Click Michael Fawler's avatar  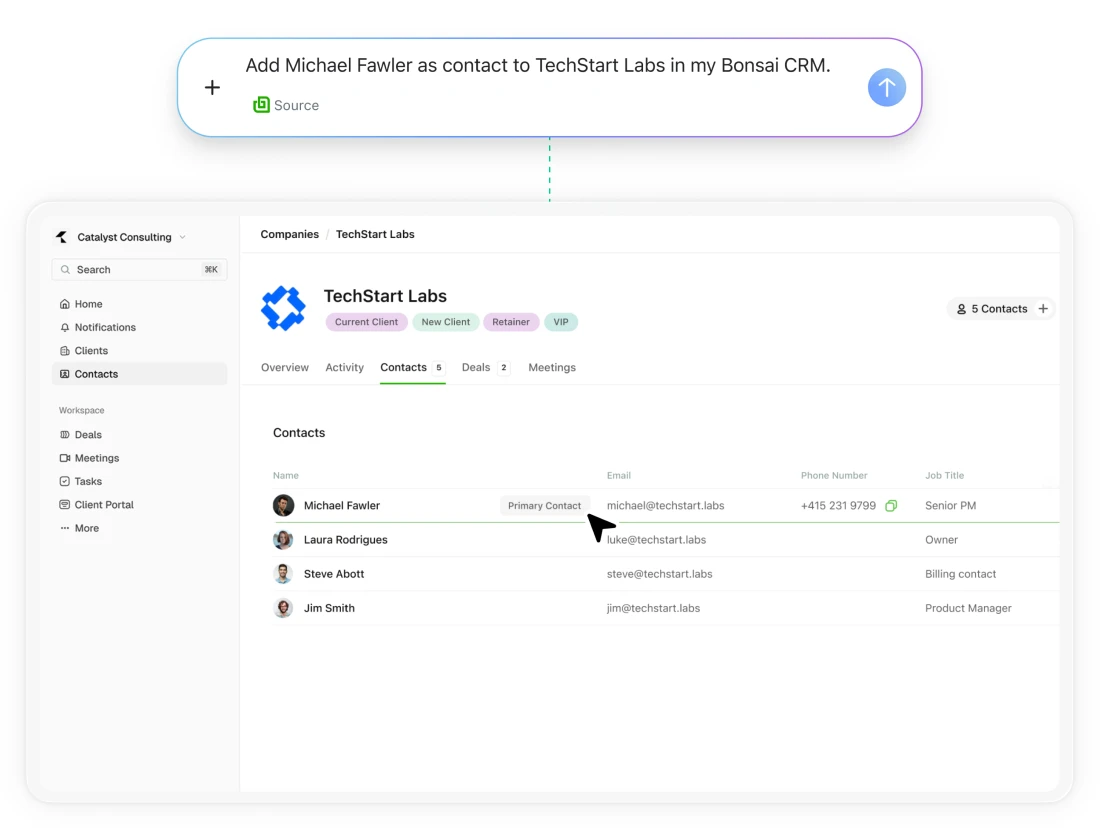[284, 506]
